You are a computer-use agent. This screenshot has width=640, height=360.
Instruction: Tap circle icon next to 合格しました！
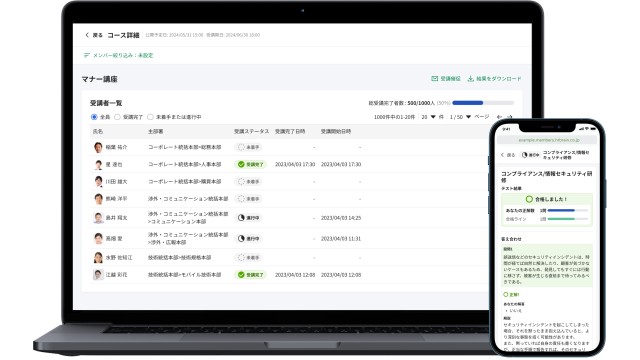(x=529, y=199)
